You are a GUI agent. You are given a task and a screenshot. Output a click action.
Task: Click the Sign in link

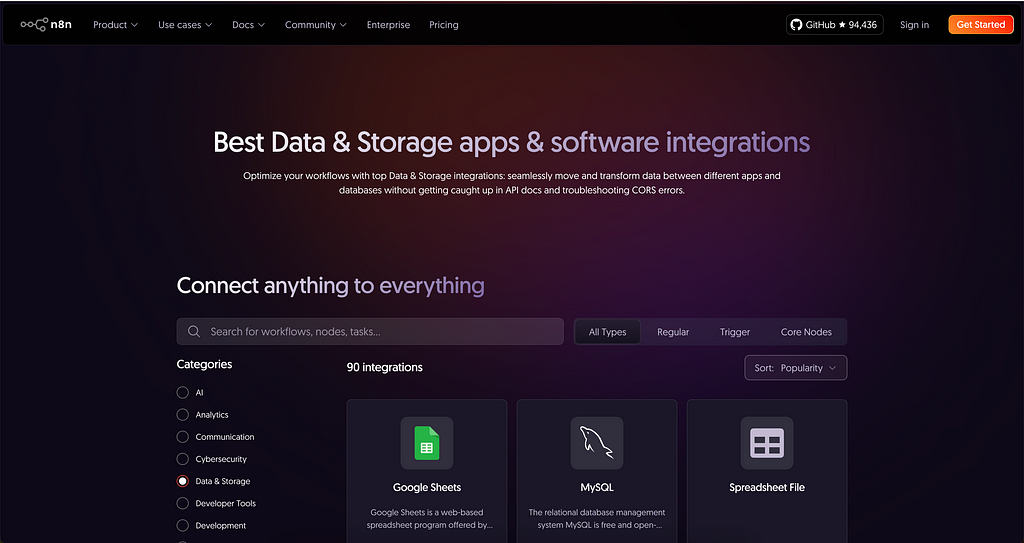tap(914, 25)
